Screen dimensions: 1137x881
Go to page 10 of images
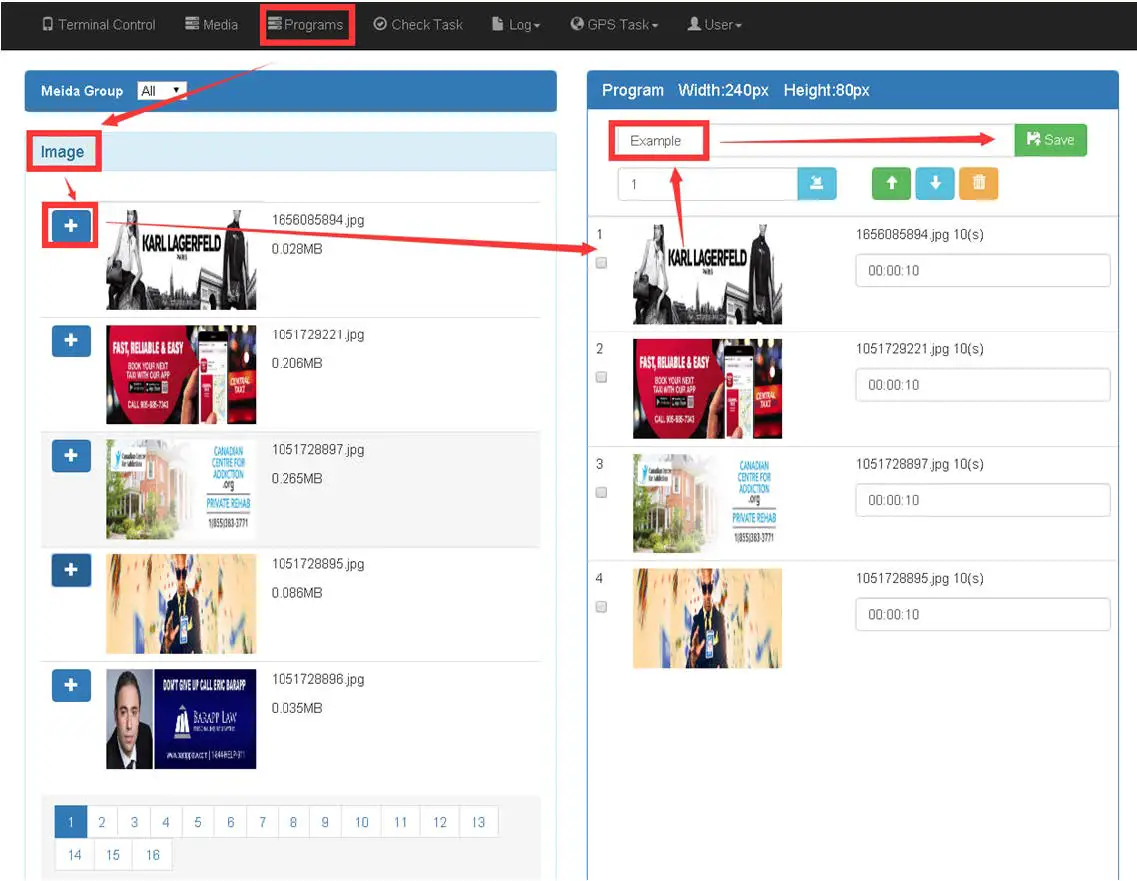click(362, 822)
